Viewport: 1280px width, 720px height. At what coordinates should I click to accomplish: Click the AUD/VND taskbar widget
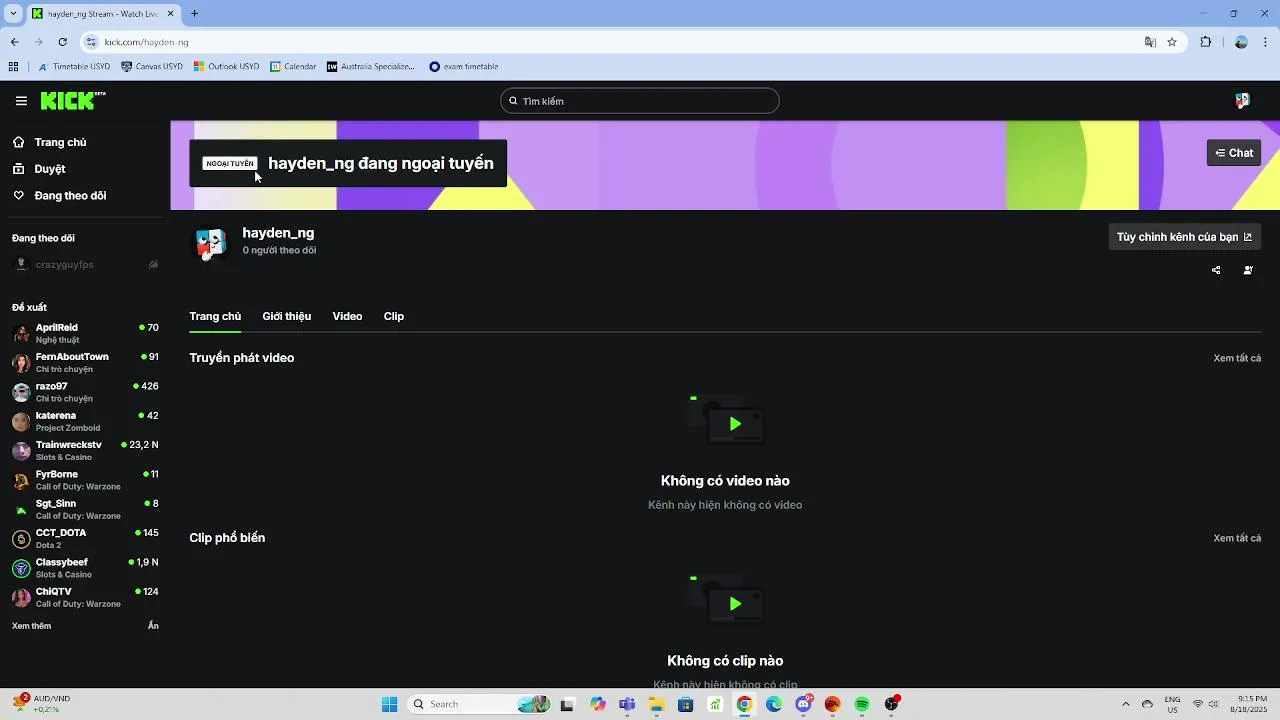(40, 704)
